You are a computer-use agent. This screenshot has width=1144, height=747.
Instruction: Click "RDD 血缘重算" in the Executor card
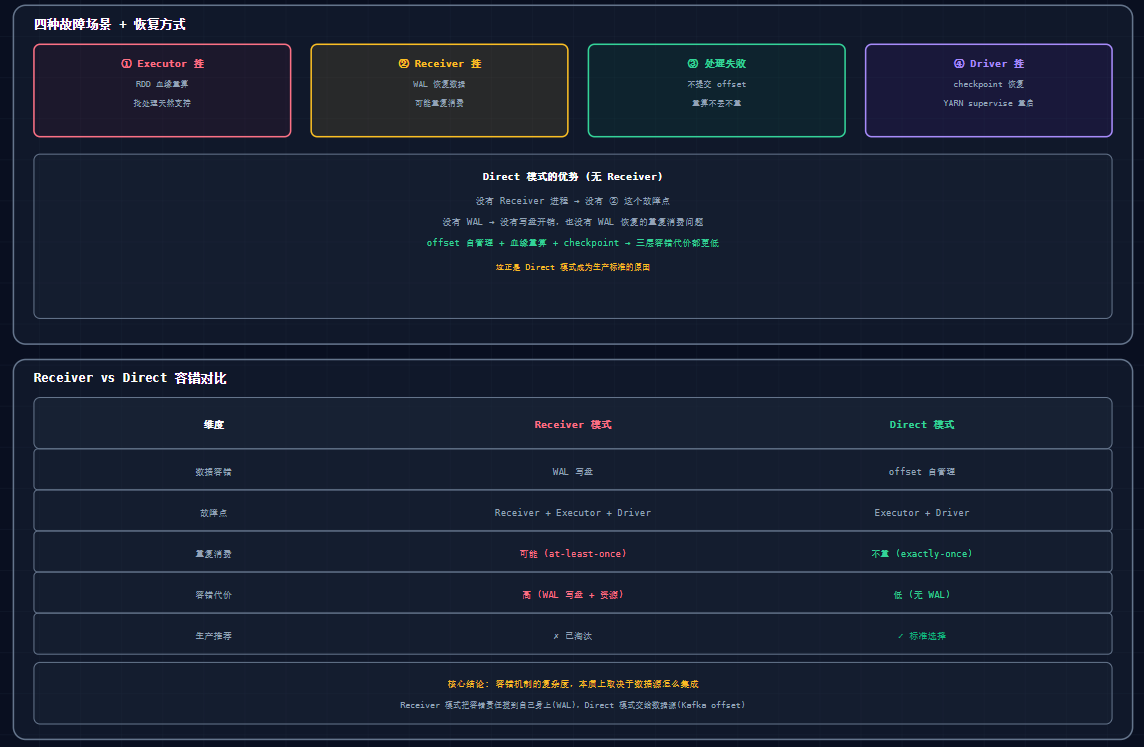pos(162,84)
